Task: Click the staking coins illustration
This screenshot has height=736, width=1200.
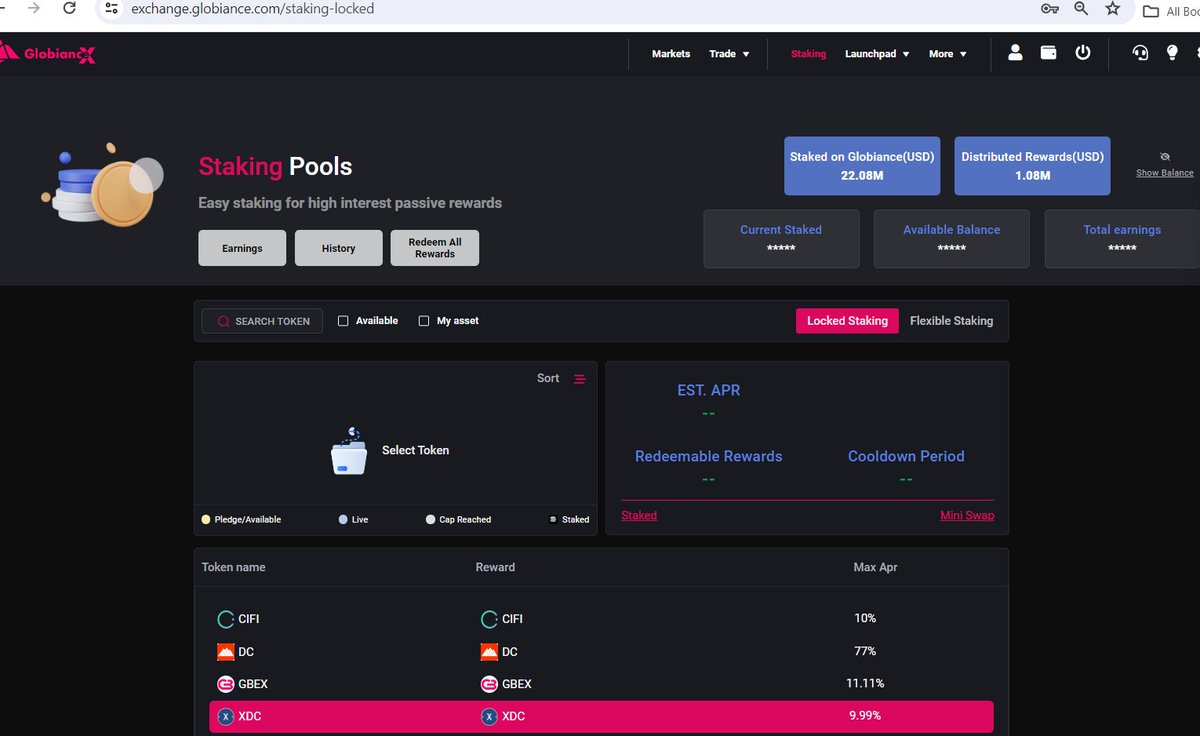Action: point(101,185)
